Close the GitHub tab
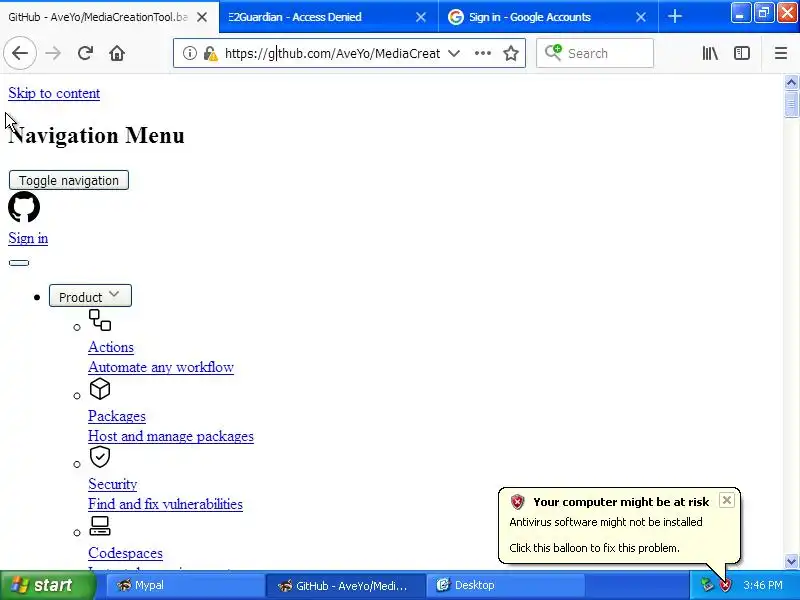This screenshot has width=800, height=600. [x=202, y=17]
